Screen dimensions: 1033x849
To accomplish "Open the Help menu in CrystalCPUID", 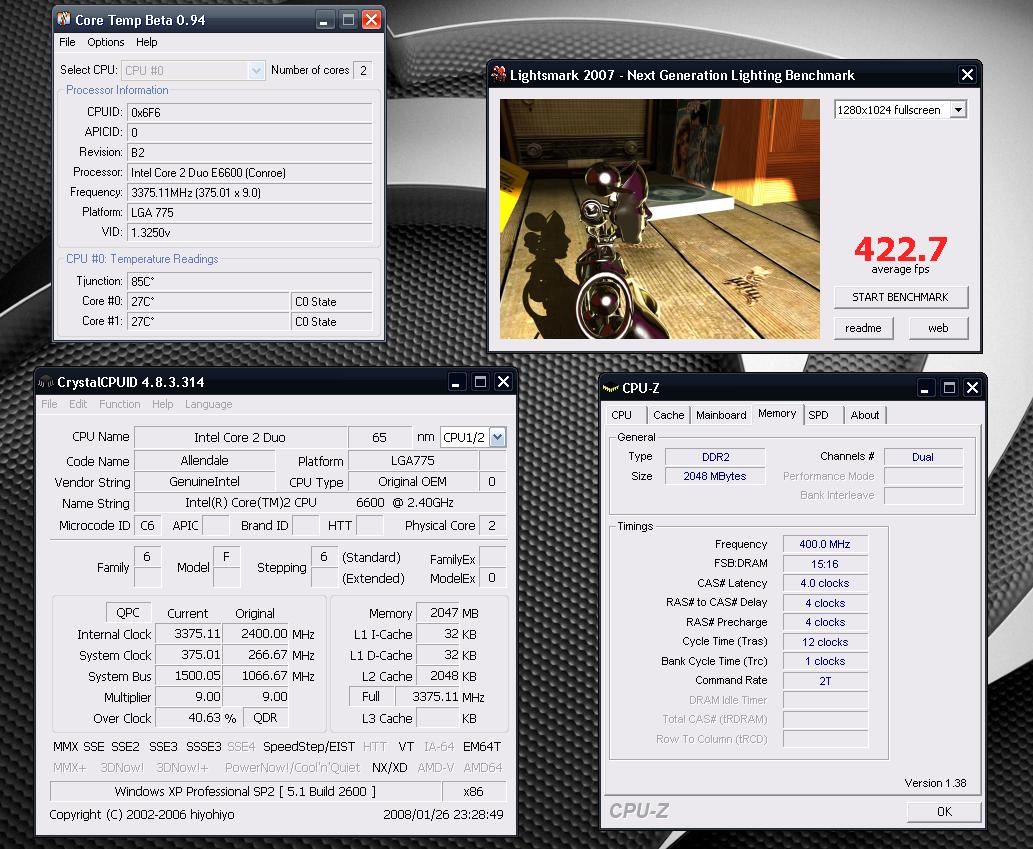I will [x=162, y=404].
